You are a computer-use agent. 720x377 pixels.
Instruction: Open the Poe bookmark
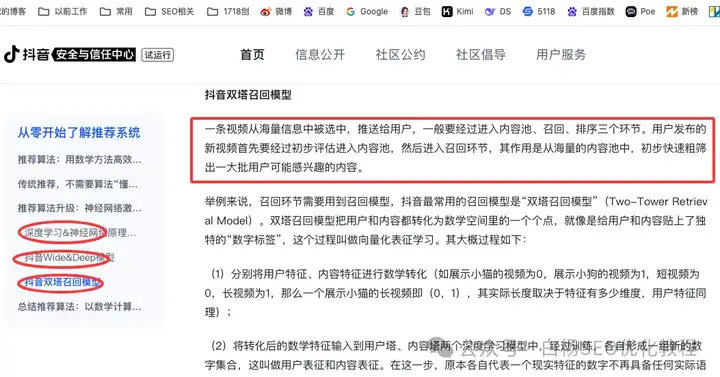pos(641,11)
